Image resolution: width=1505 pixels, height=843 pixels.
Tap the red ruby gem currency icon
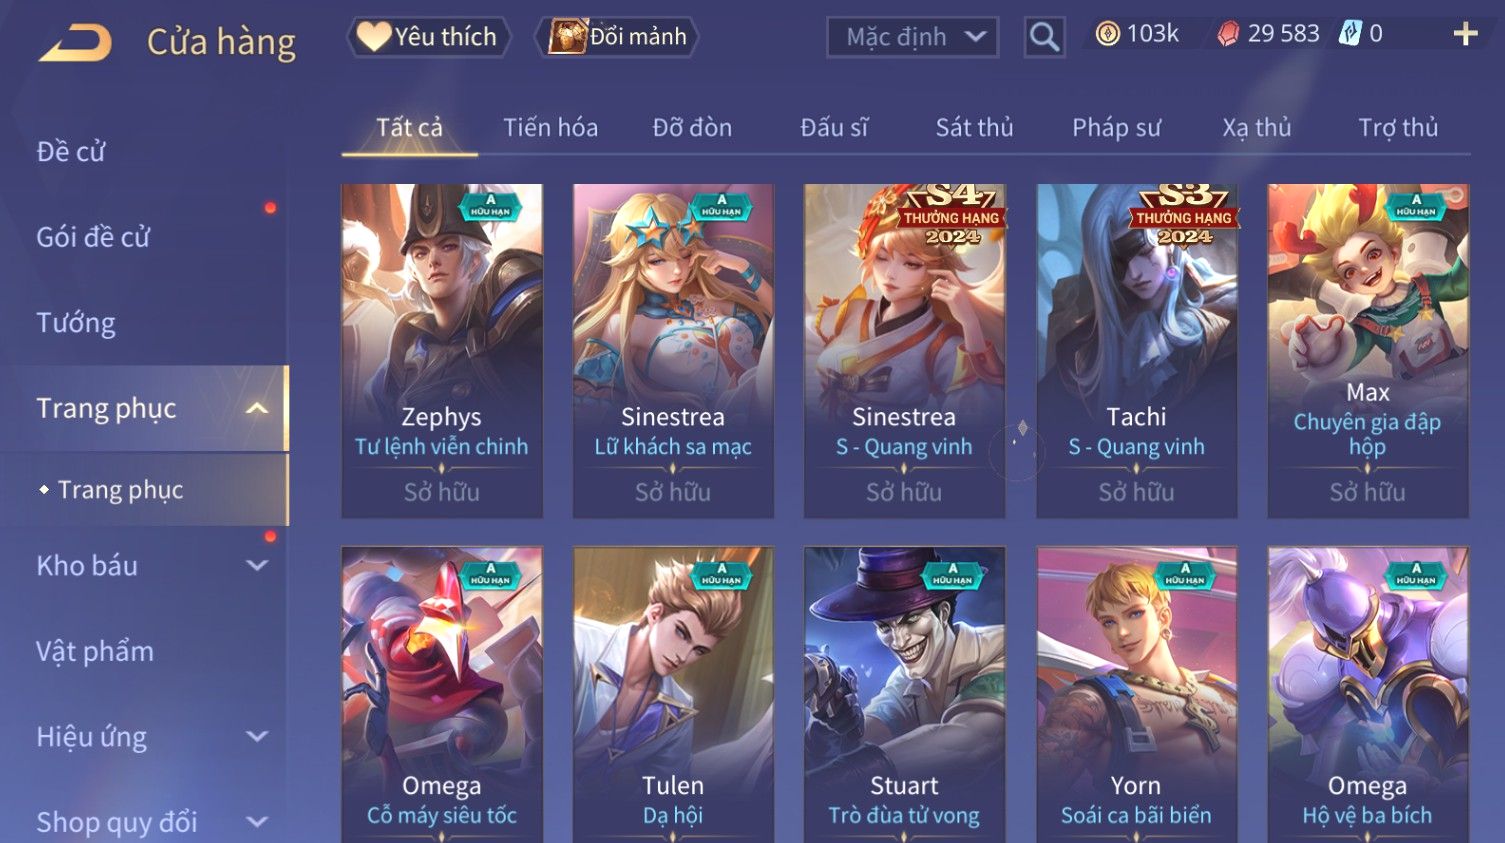pos(1228,34)
